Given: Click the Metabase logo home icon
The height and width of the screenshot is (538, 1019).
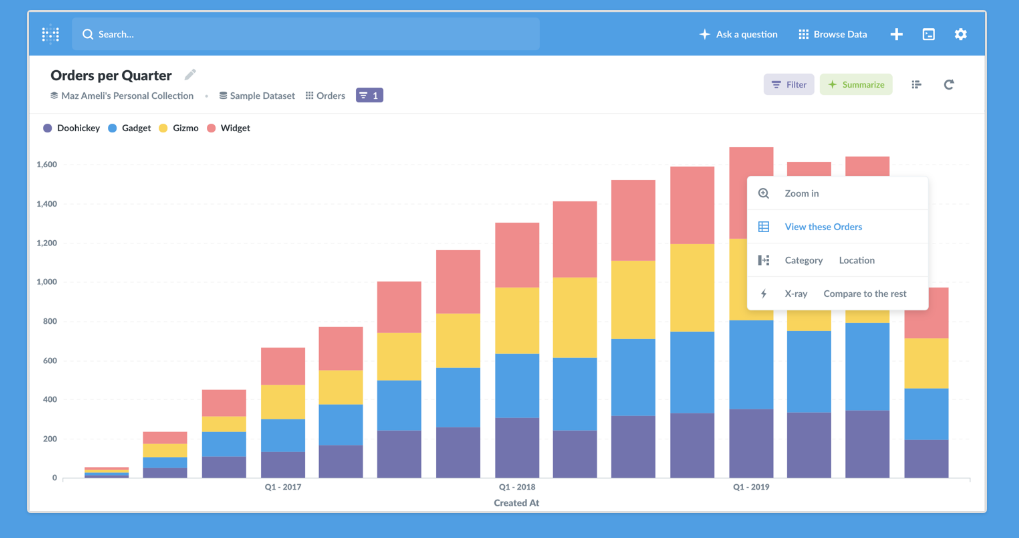Looking at the screenshot, I should pyautogui.click(x=50, y=34).
